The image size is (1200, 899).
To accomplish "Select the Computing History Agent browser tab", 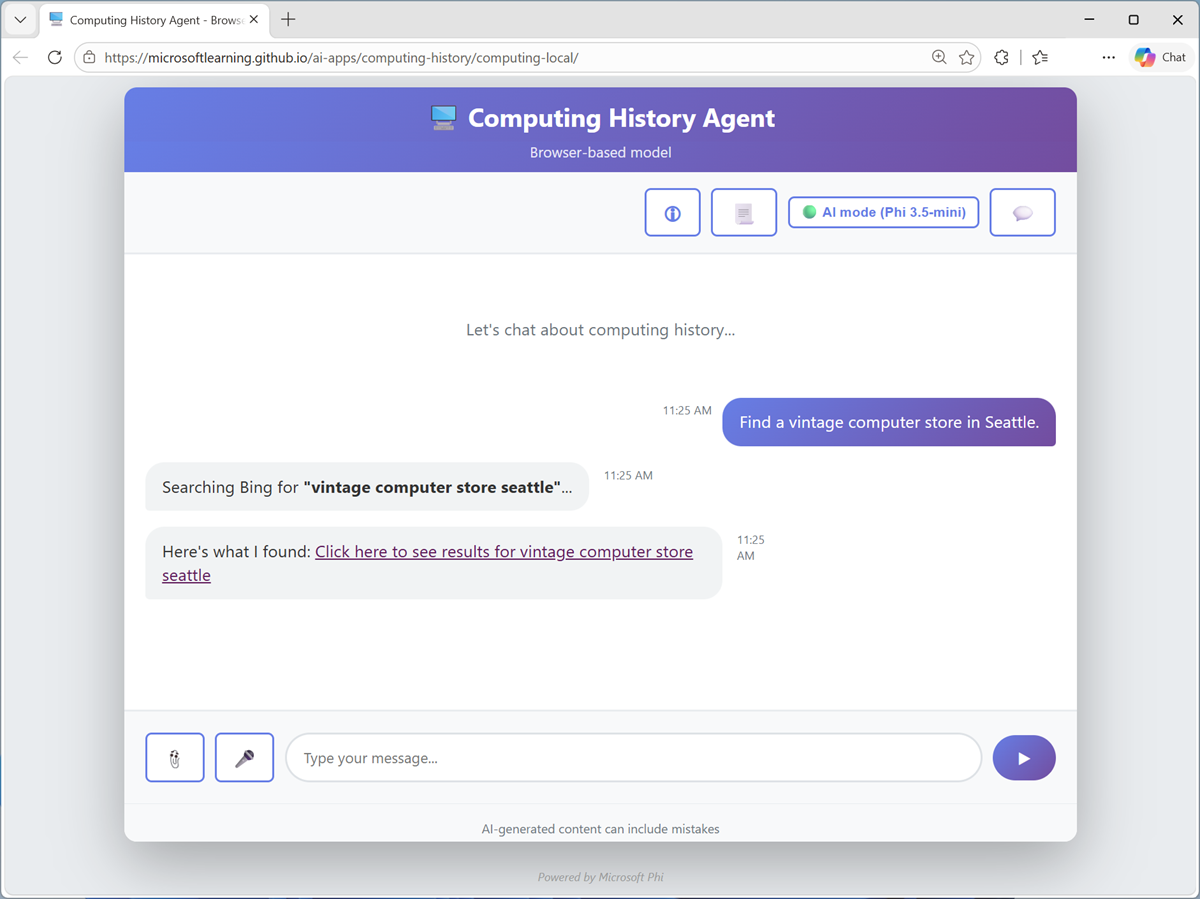I will 155,20.
